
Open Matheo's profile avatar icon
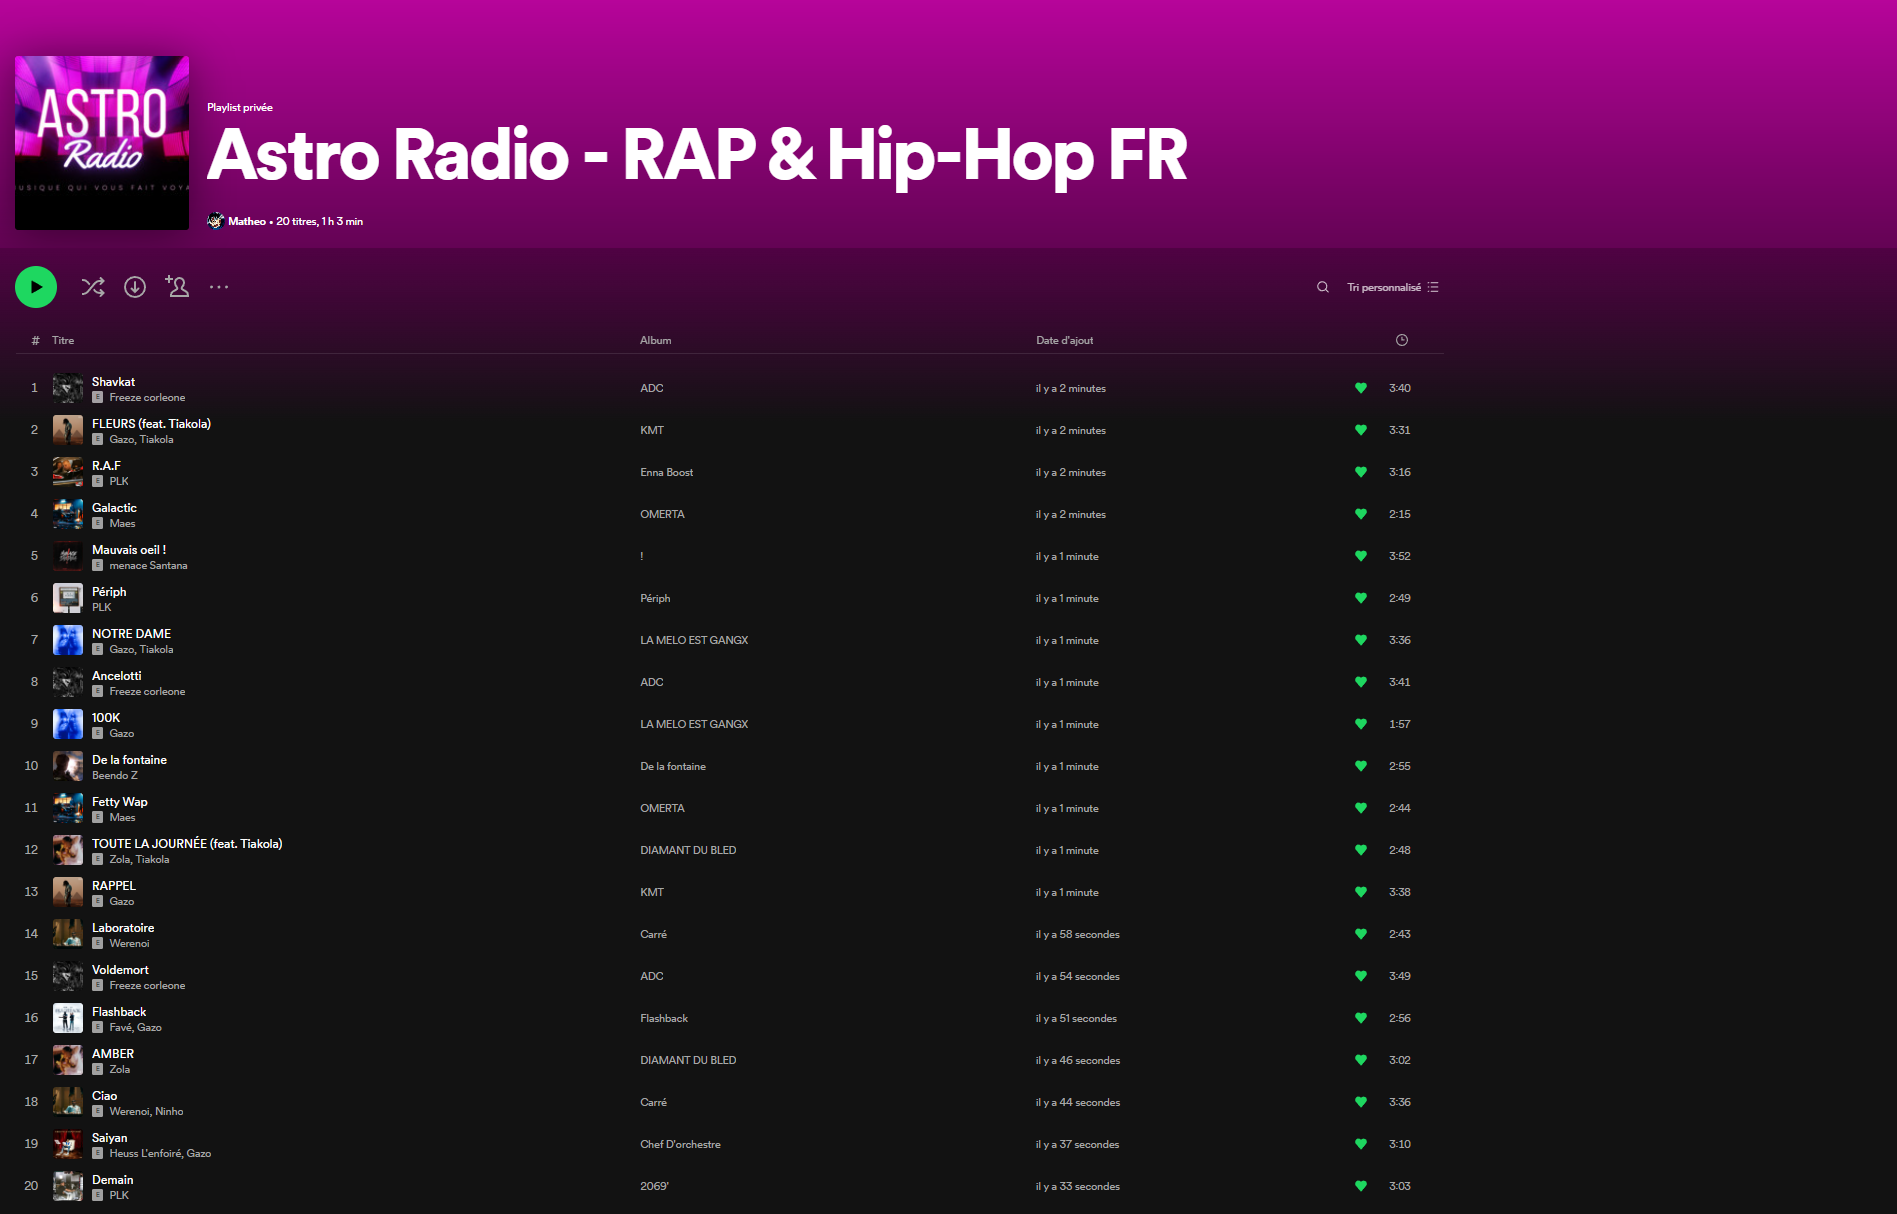[x=215, y=221]
